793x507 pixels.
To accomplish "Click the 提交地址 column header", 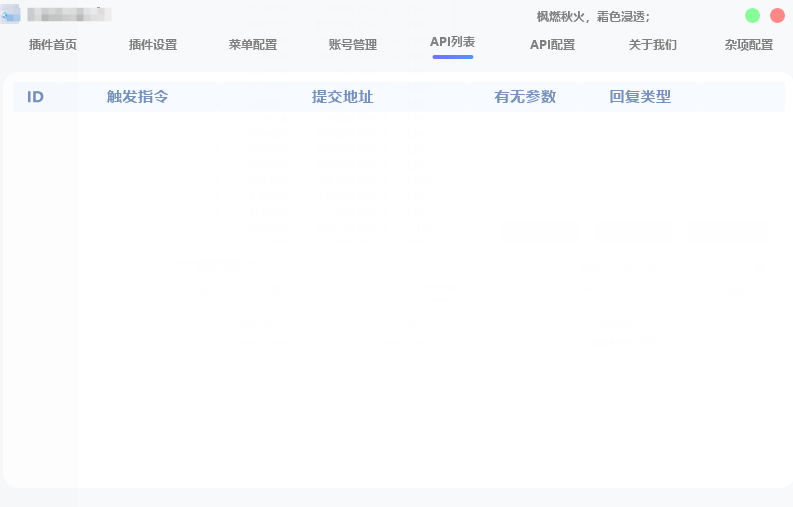I will coord(342,97).
